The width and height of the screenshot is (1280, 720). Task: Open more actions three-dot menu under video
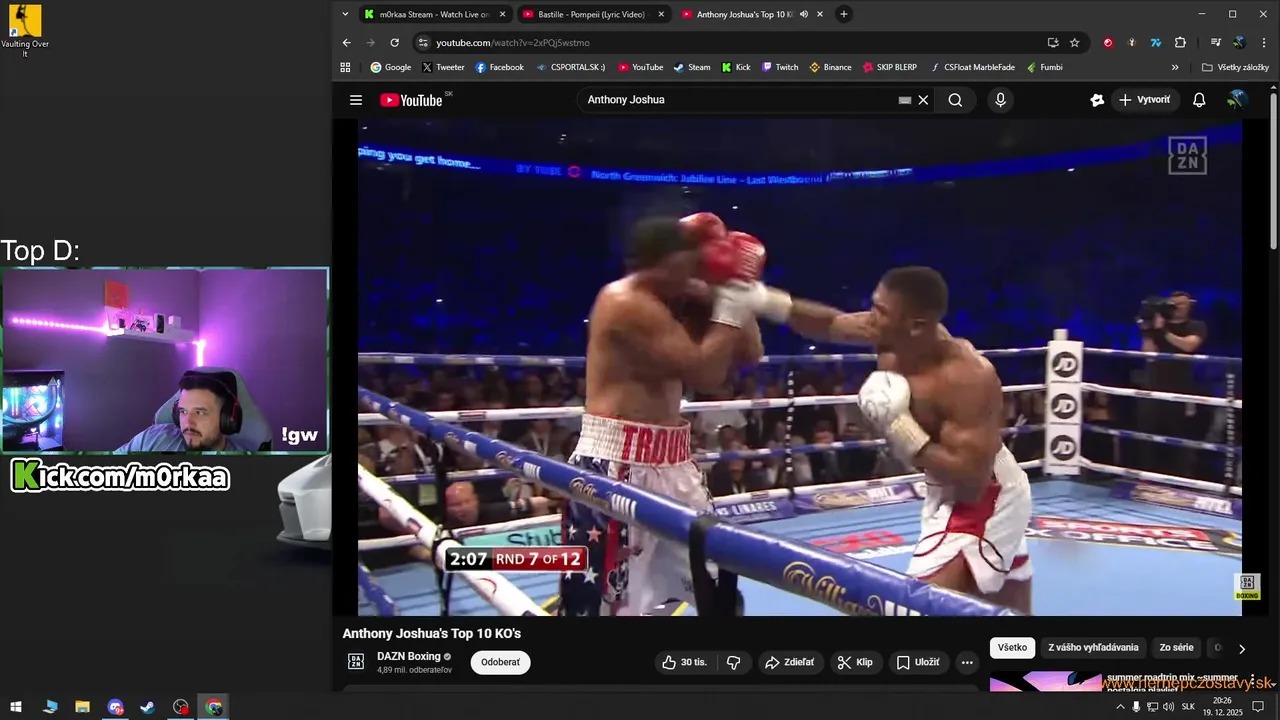point(966,662)
